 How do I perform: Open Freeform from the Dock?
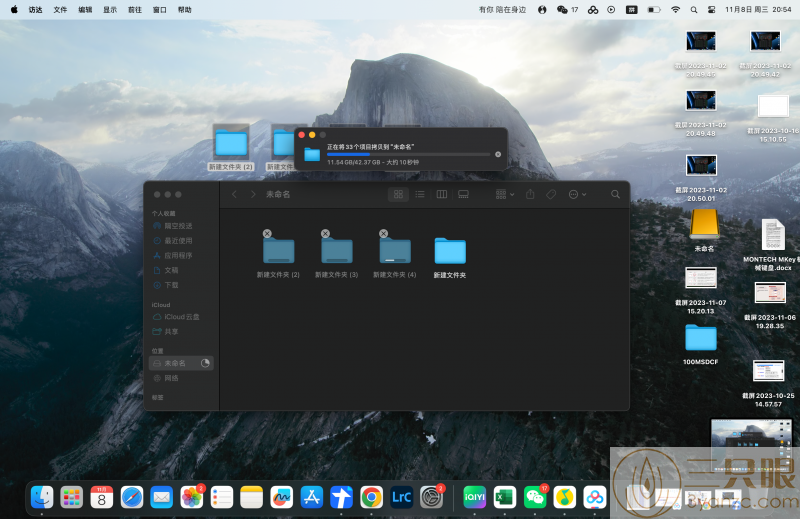(x=282, y=497)
